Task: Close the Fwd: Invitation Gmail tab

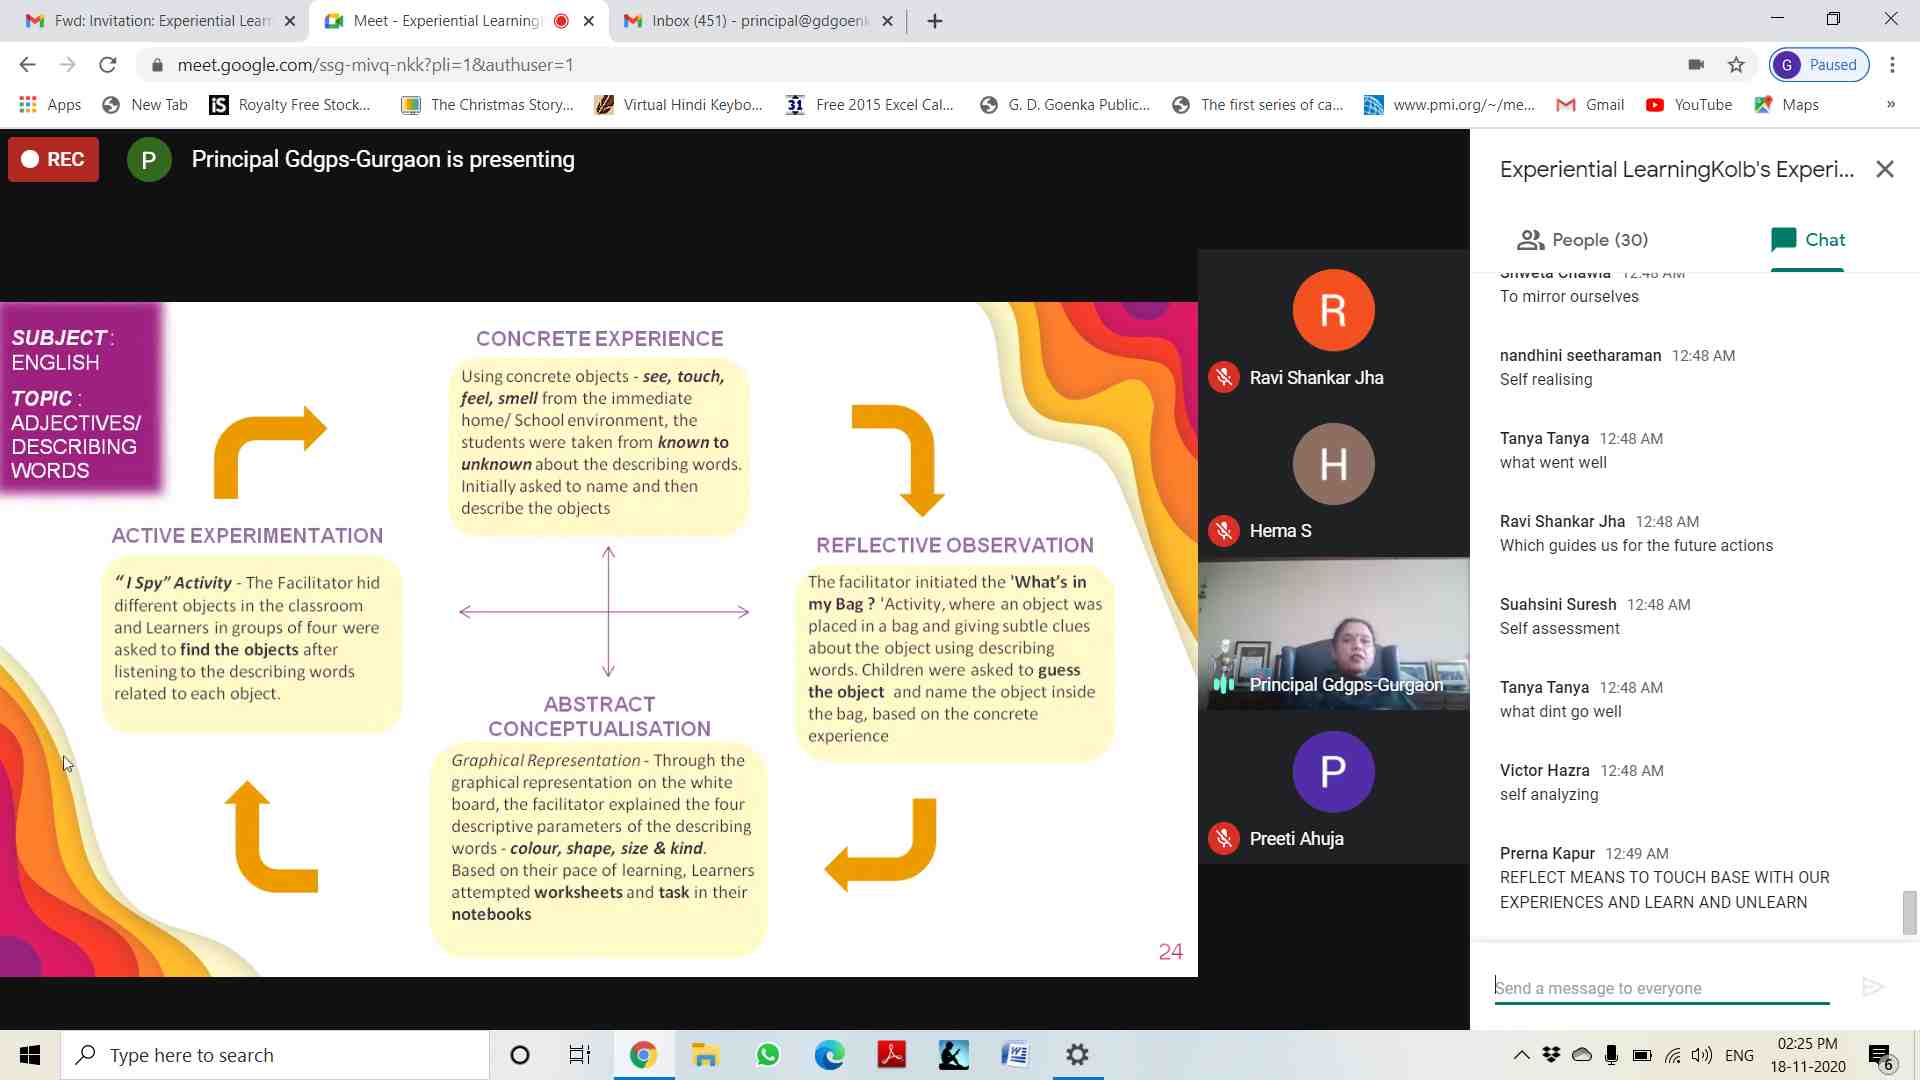Action: [290, 21]
